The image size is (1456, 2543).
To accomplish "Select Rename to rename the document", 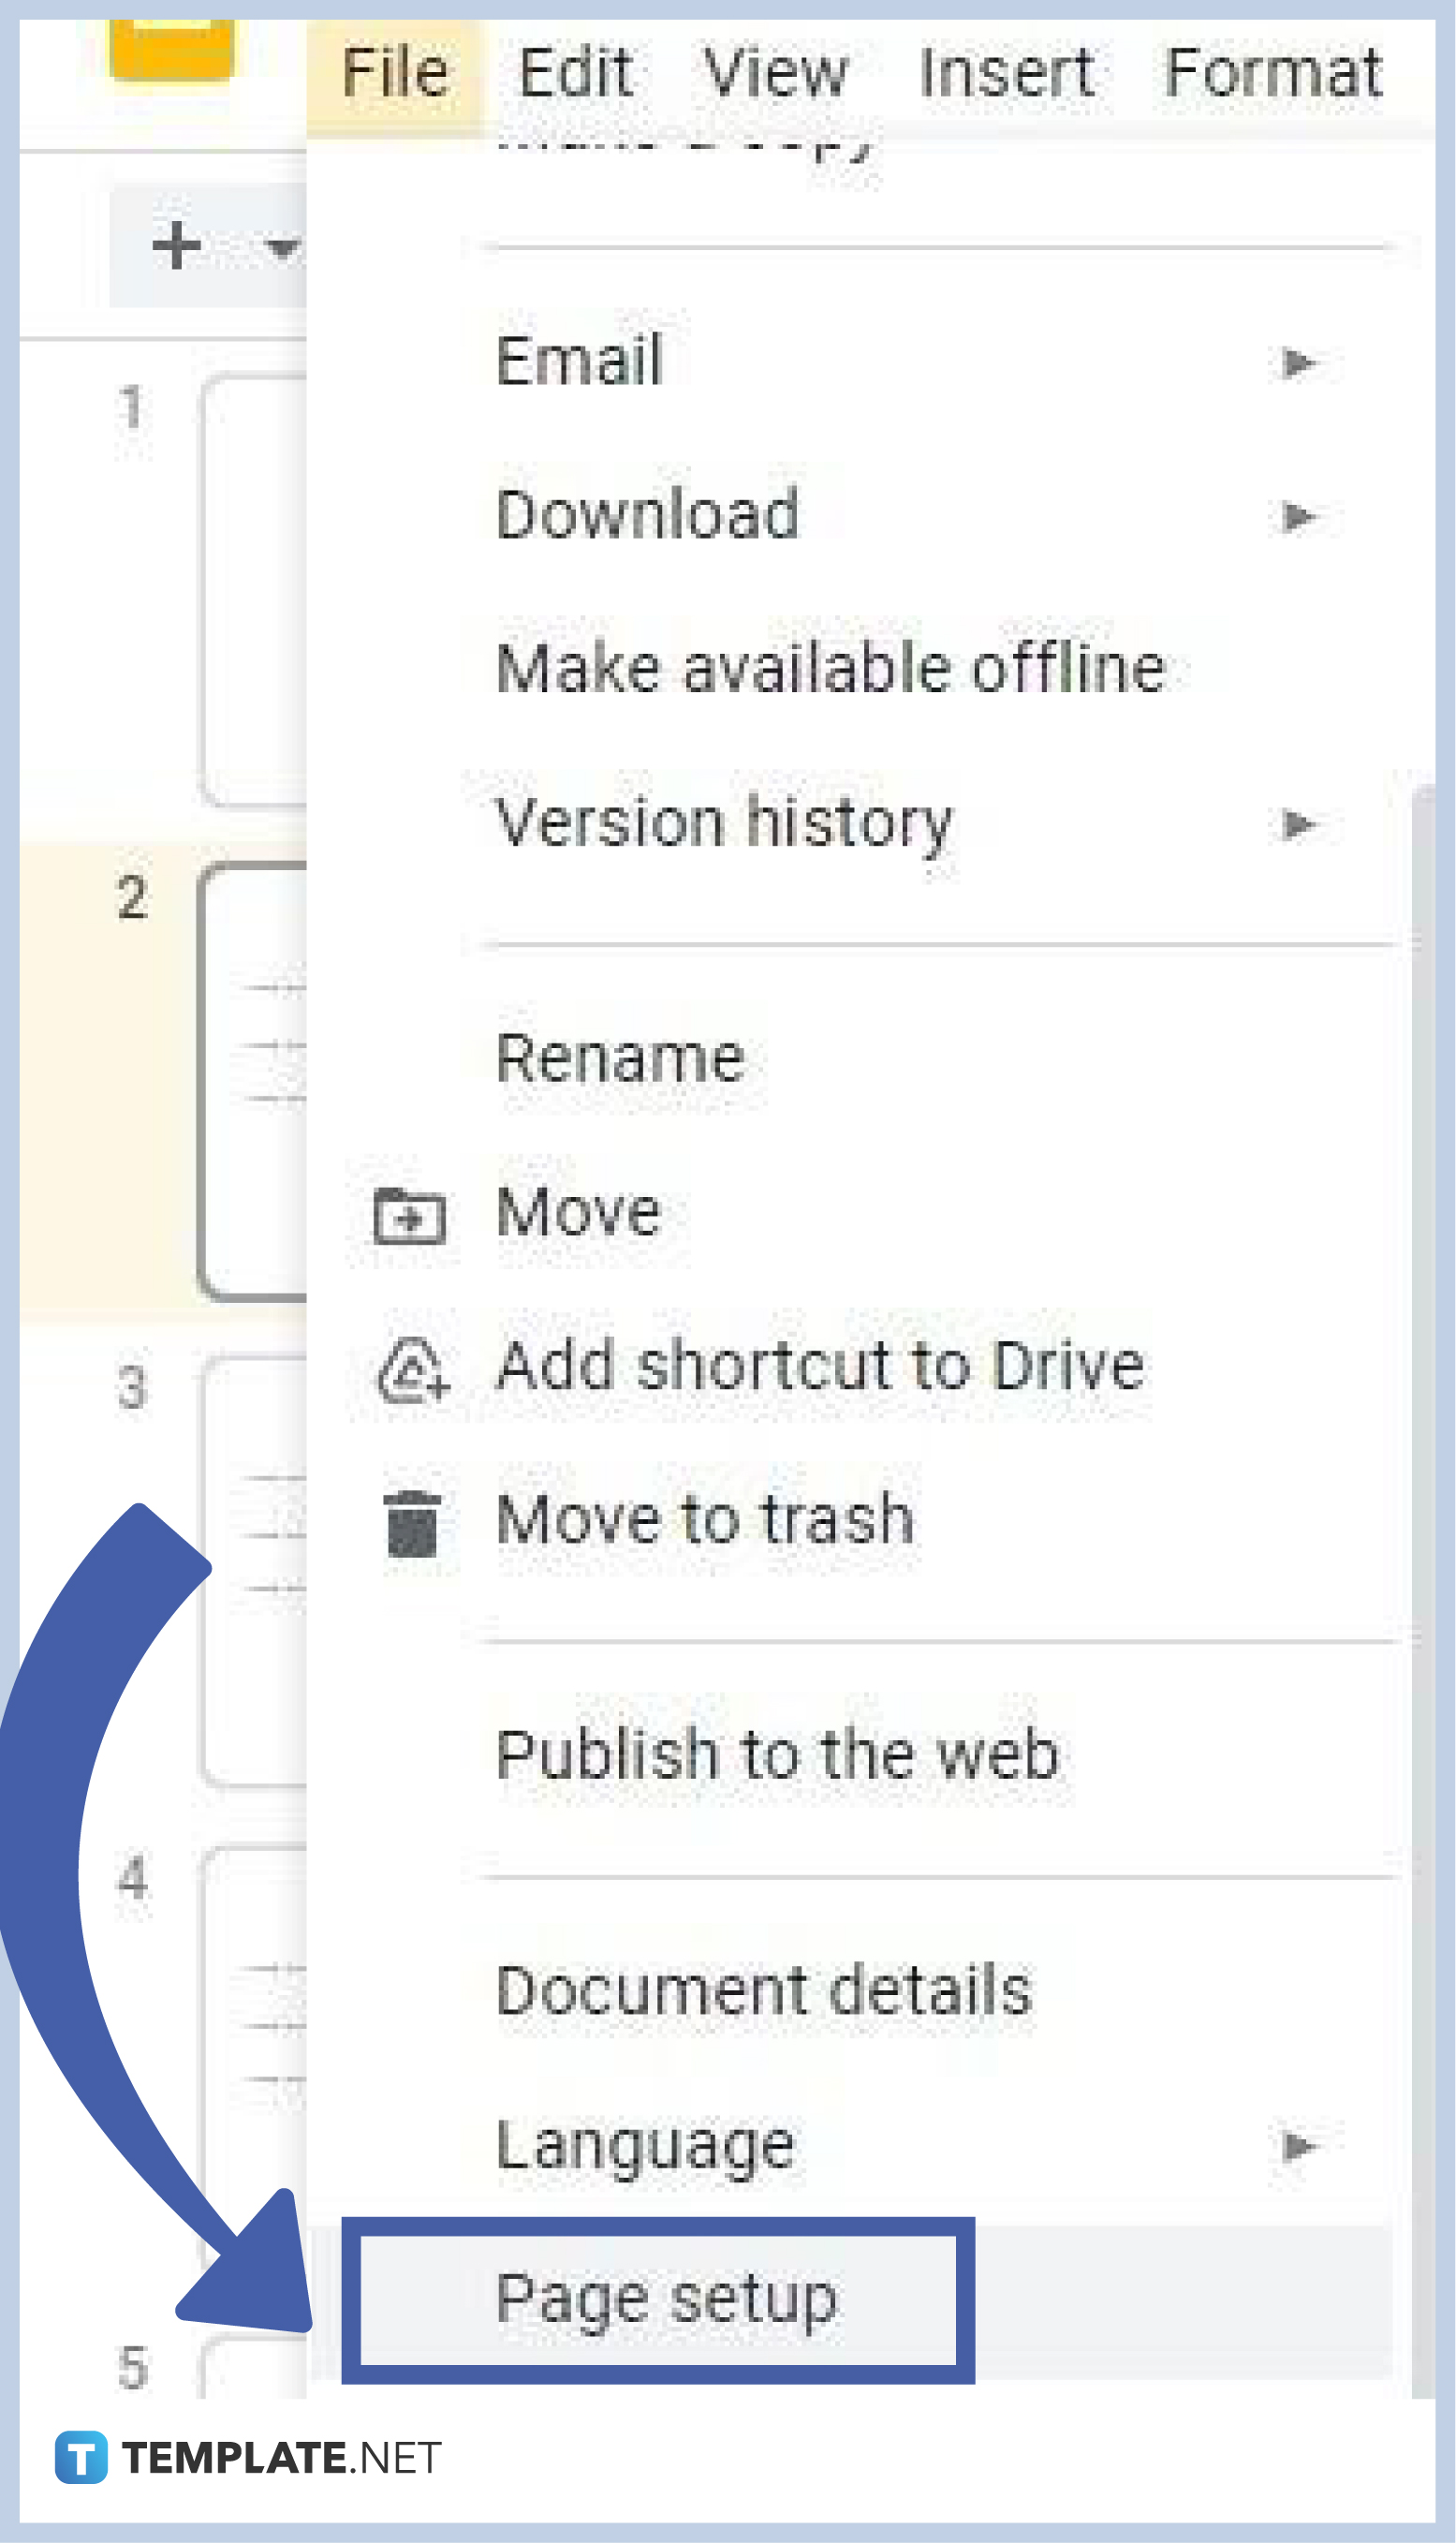I will (620, 1058).
